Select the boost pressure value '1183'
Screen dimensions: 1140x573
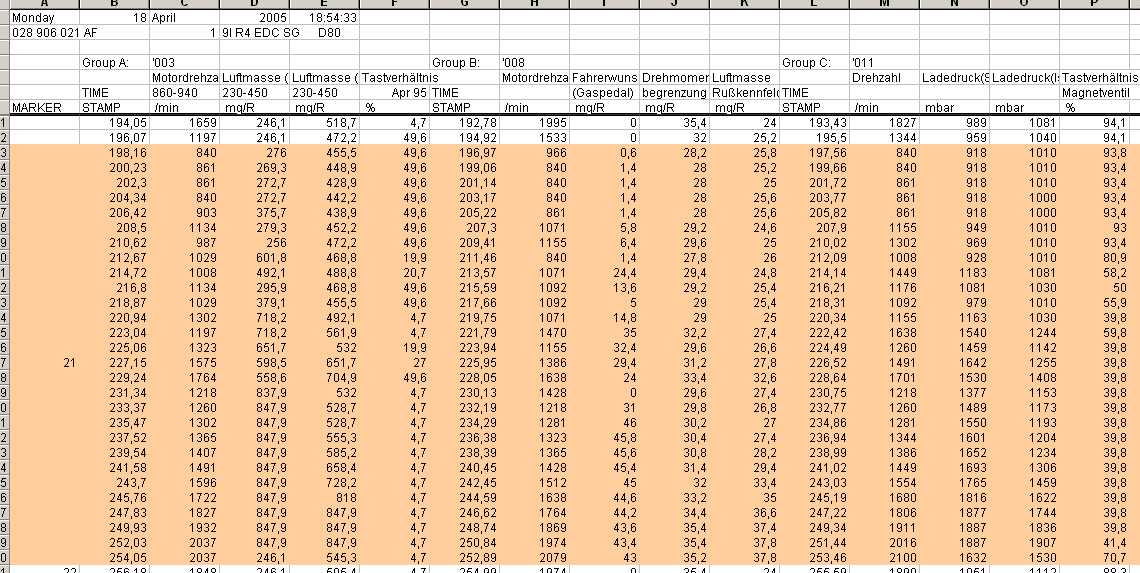954,273
